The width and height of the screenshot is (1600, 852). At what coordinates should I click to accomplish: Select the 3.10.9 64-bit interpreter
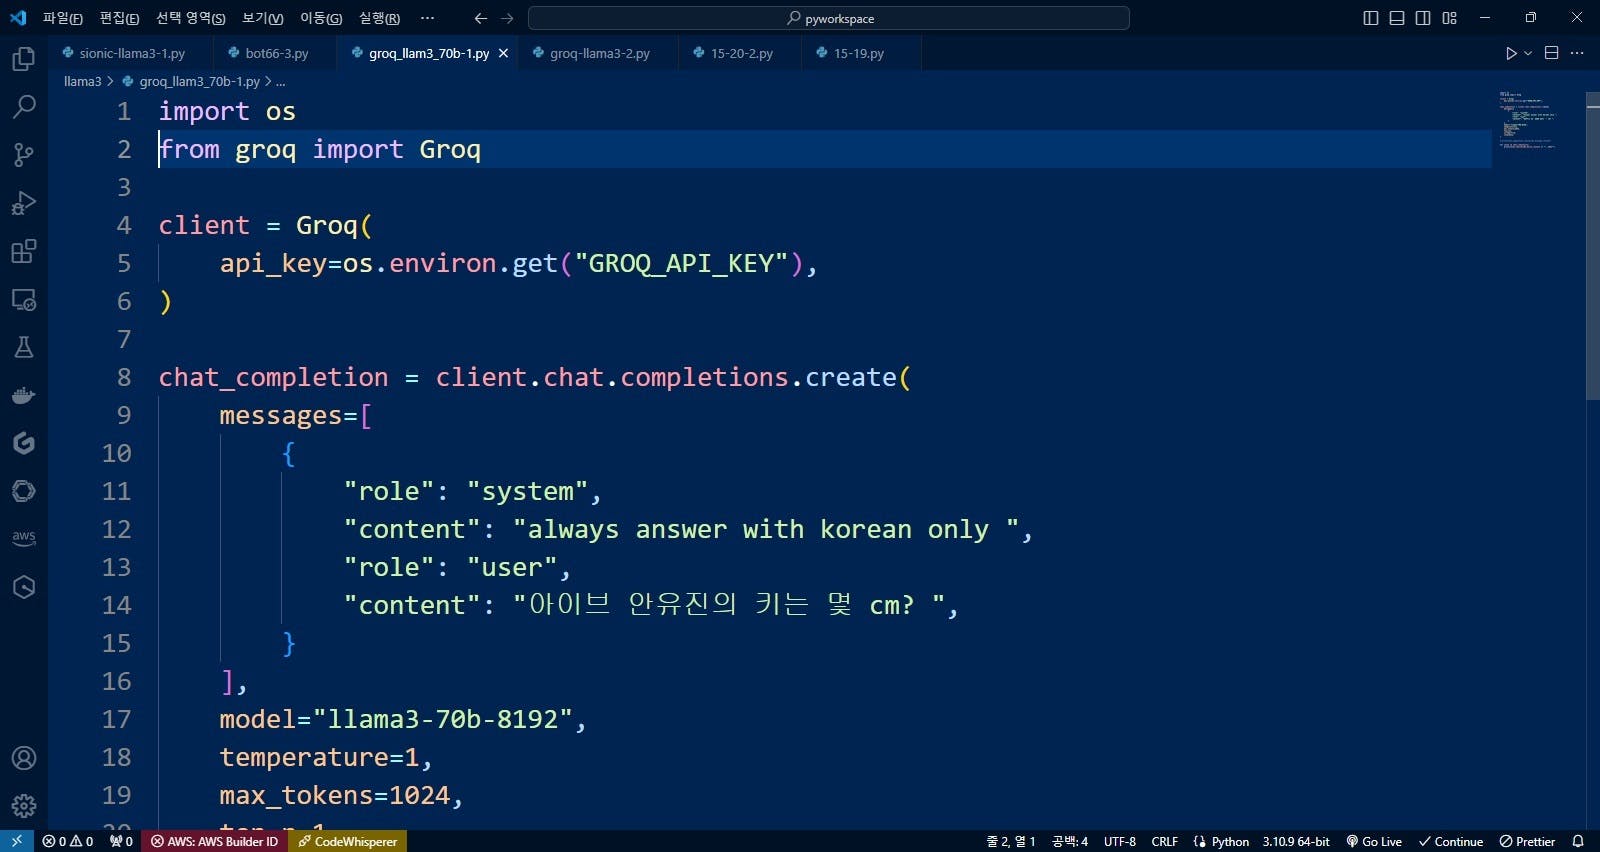(1296, 841)
